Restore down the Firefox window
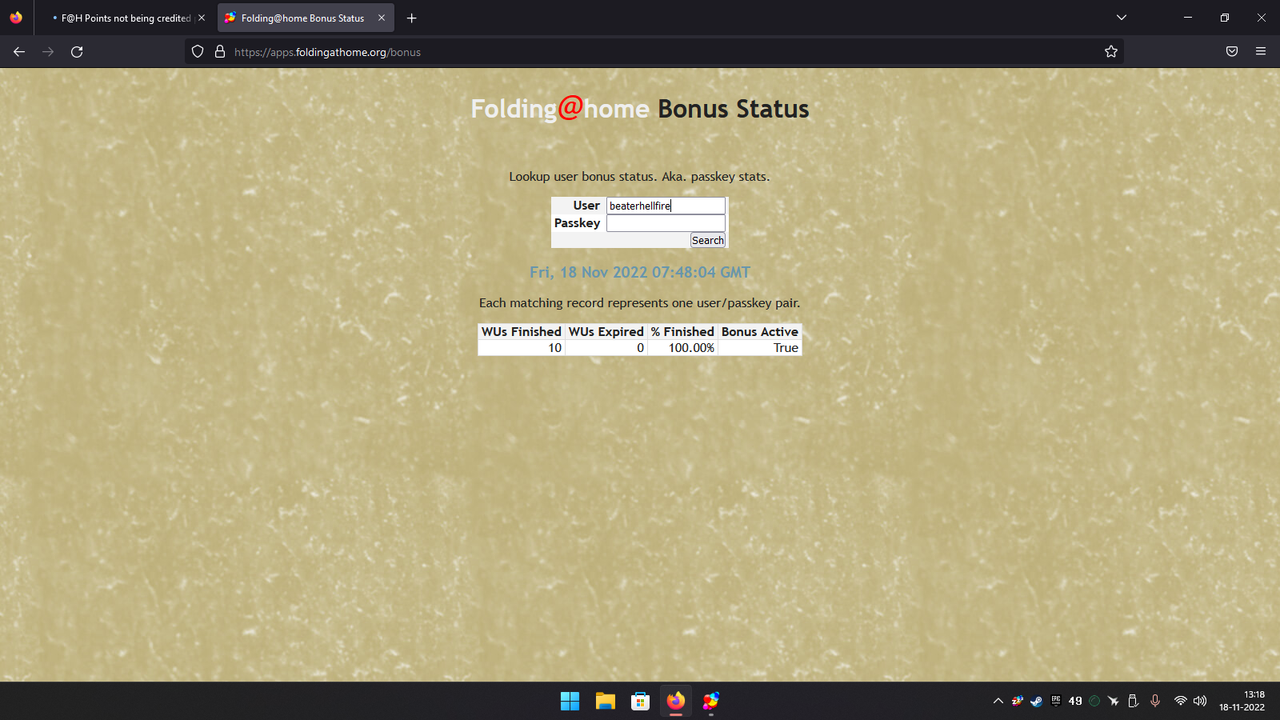 (1224, 18)
